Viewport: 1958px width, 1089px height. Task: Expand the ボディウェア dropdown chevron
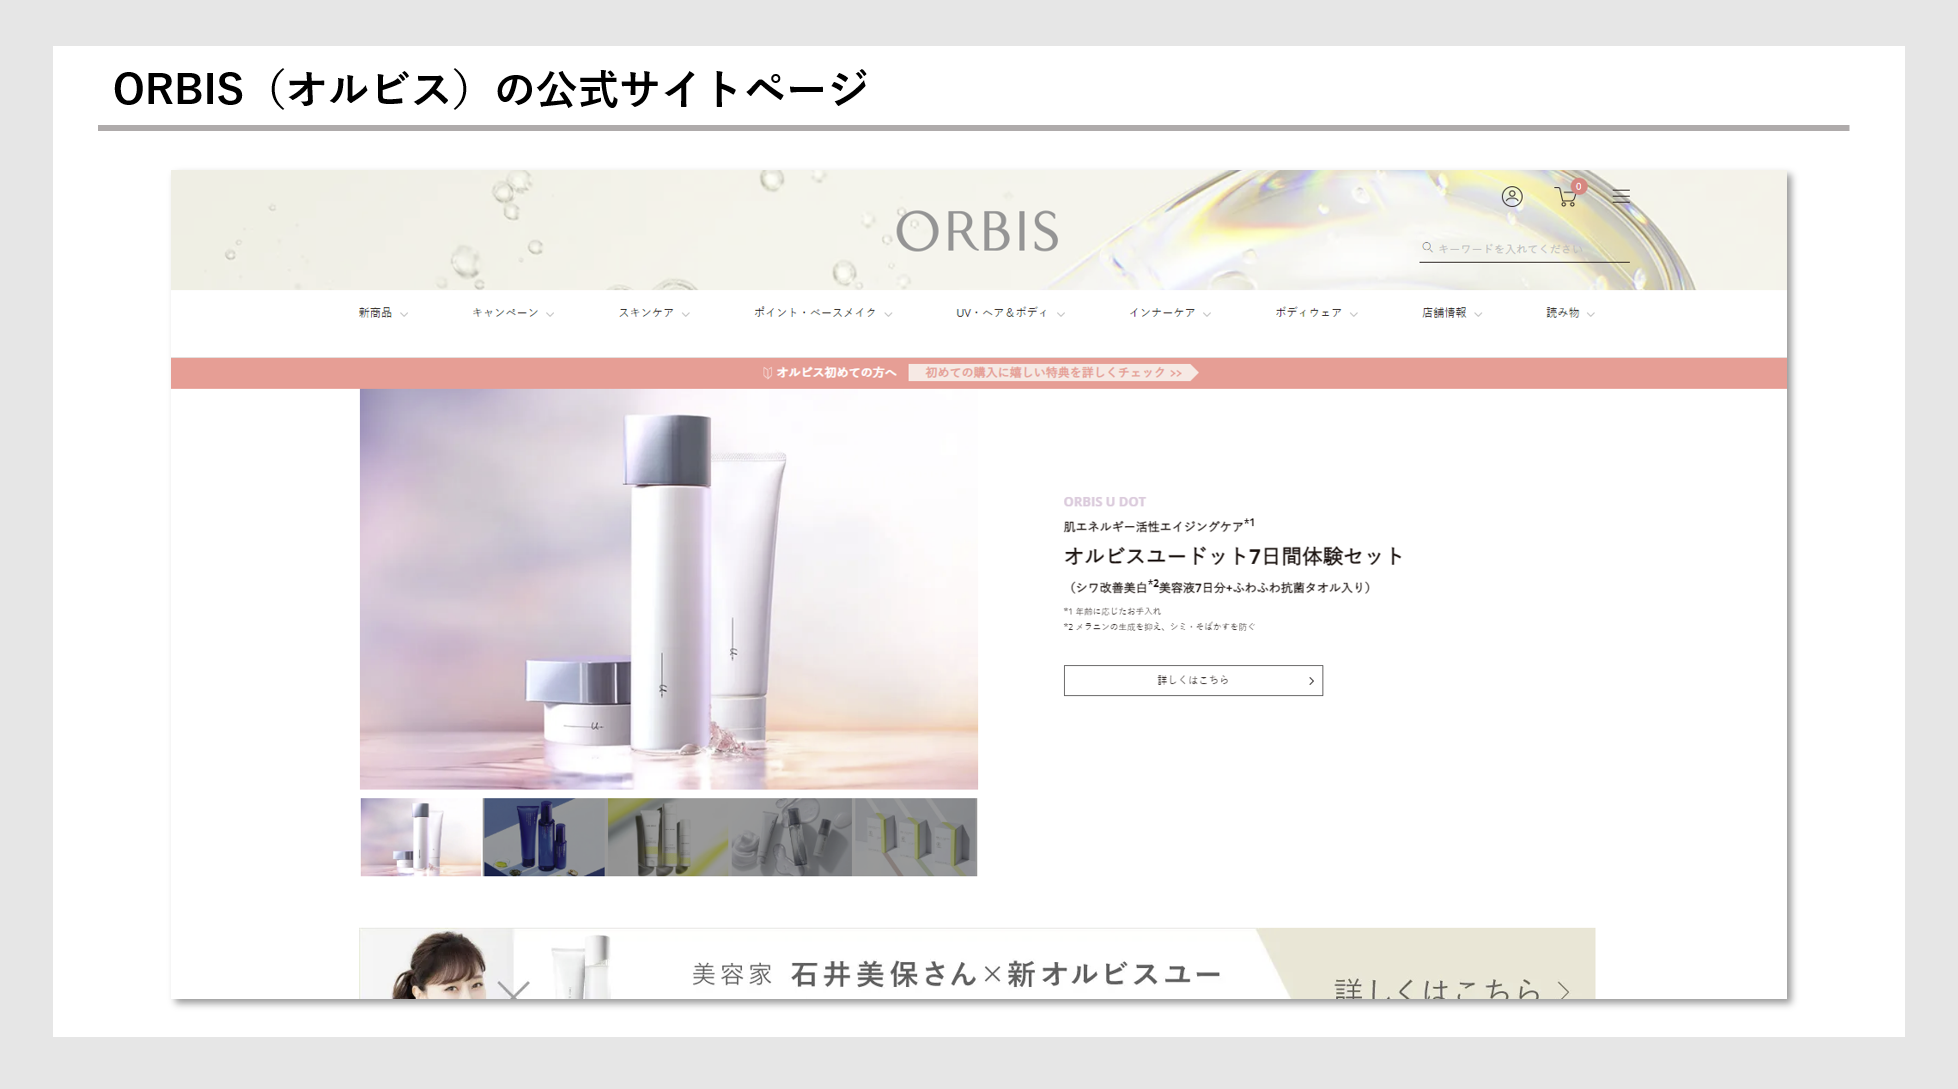click(1354, 314)
